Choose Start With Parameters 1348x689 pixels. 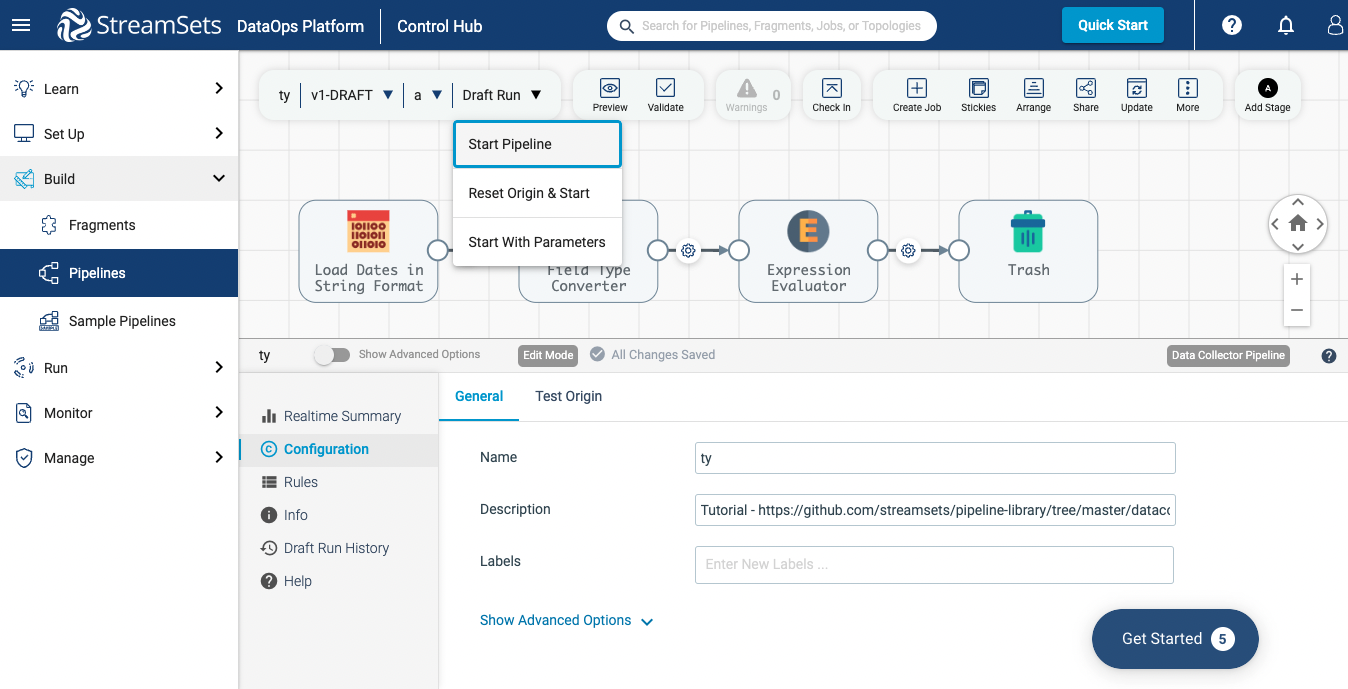tap(537, 242)
